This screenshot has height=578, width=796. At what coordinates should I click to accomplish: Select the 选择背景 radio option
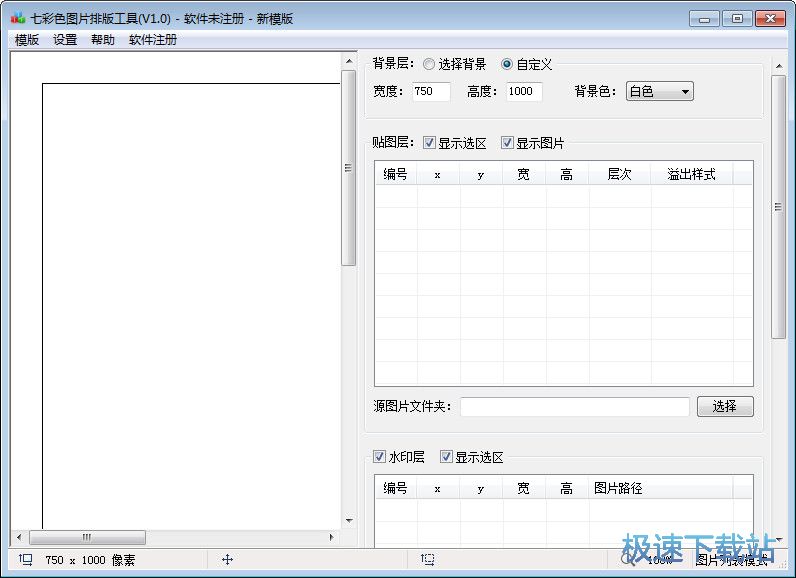tap(429, 64)
